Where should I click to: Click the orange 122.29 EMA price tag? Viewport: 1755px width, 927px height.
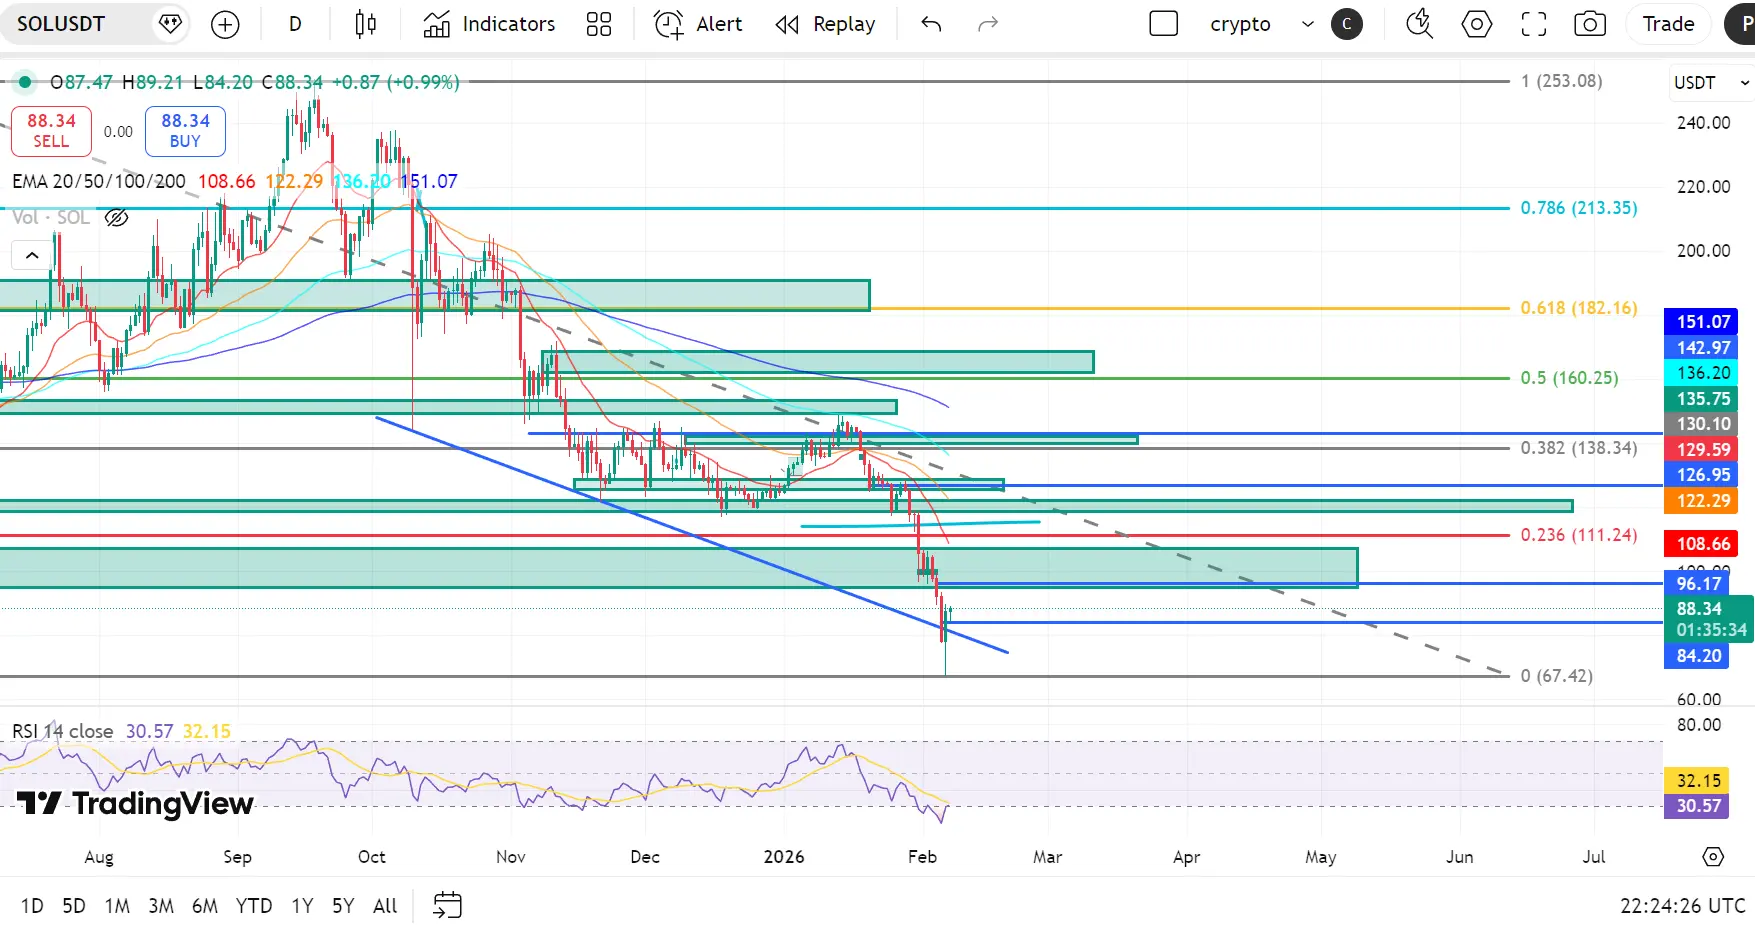[1702, 501]
